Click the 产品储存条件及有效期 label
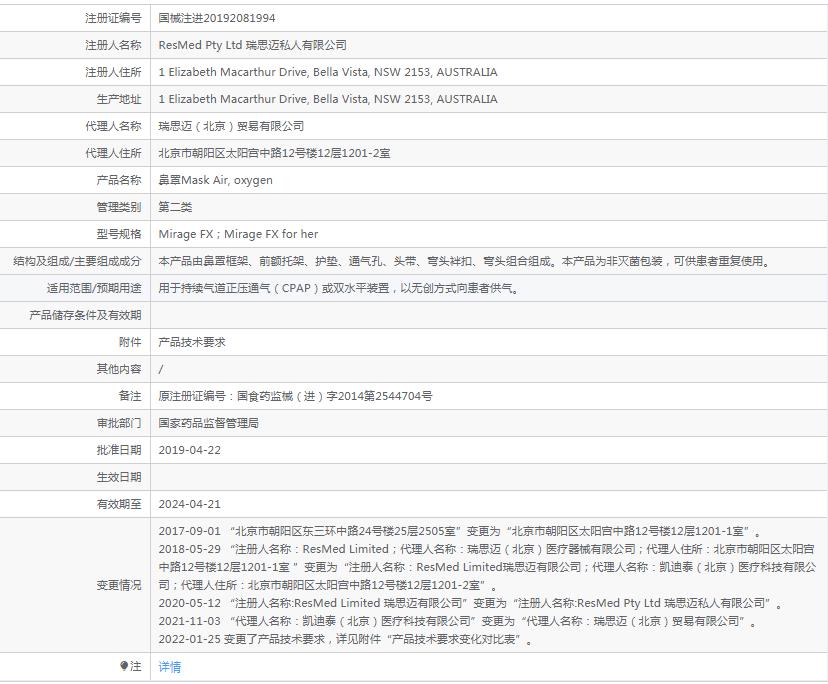 point(85,315)
